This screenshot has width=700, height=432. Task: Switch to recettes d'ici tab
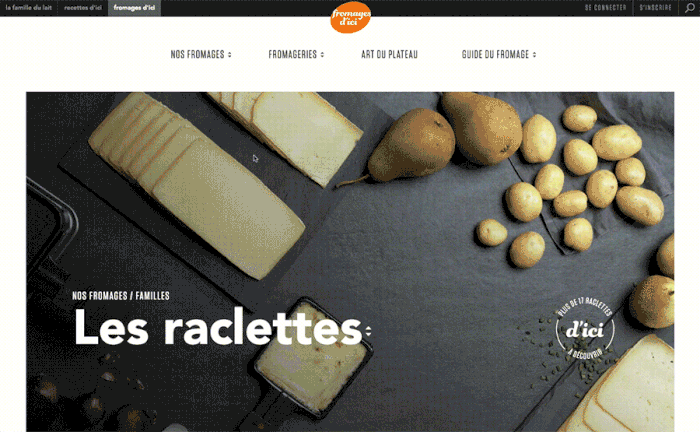coord(83,8)
